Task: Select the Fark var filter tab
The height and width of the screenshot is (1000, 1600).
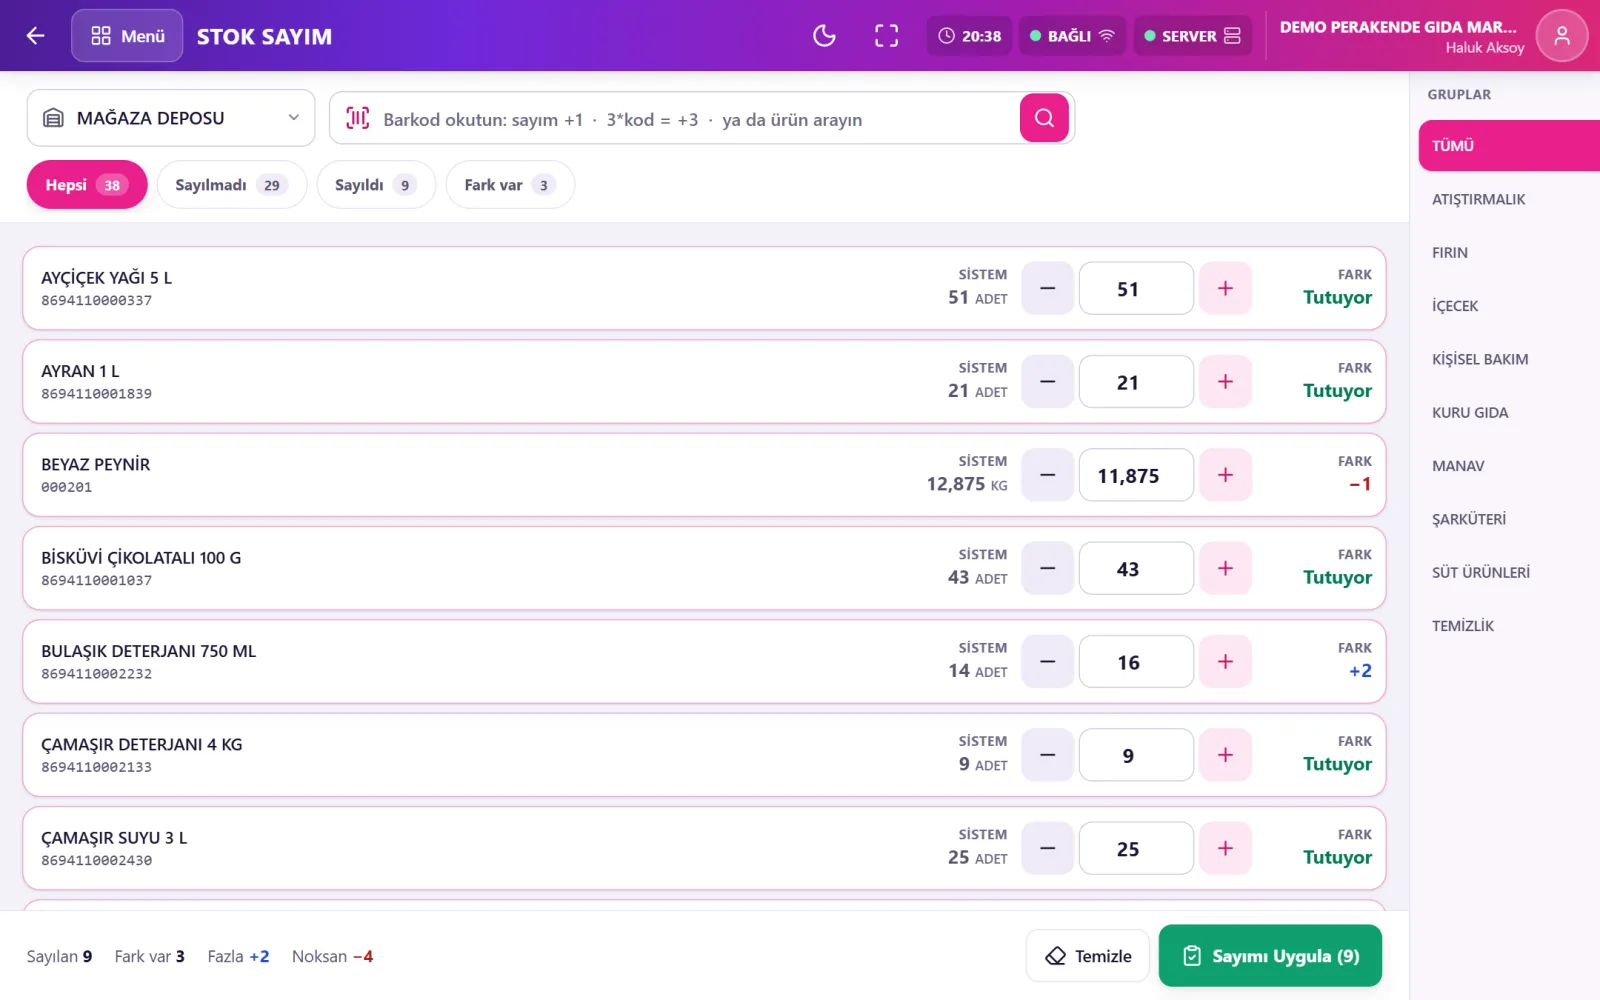Action: click(510, 185)
